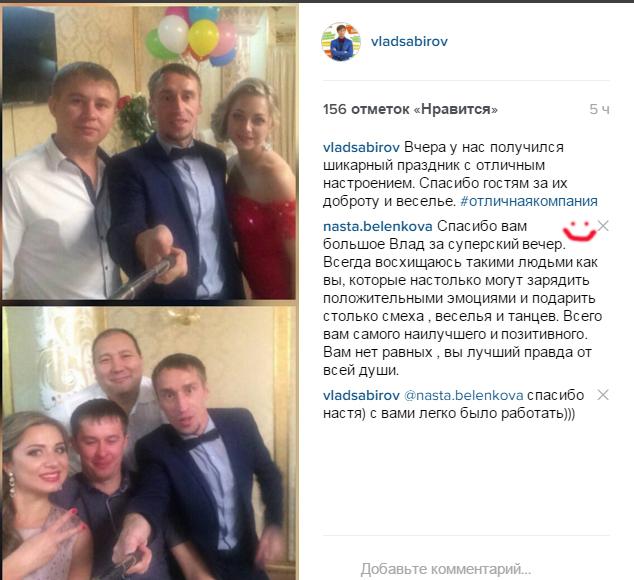Open hashtag #отличнаякомпания
The width and height of the screenshot is (634, 580).
tap(529, 201)
